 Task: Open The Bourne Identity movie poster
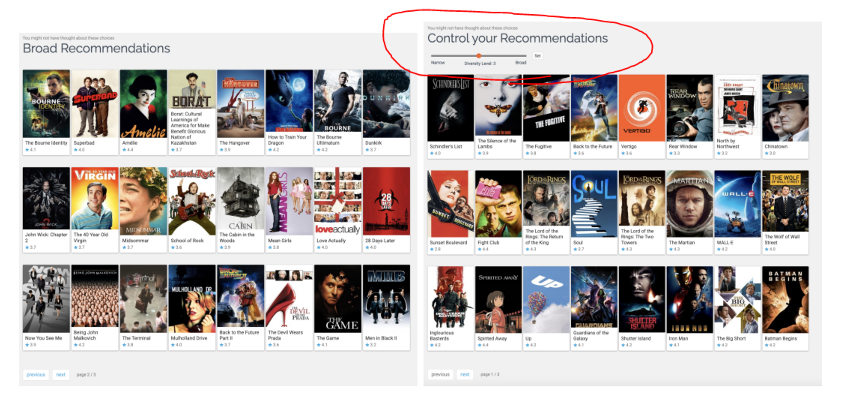click(45, 102)
